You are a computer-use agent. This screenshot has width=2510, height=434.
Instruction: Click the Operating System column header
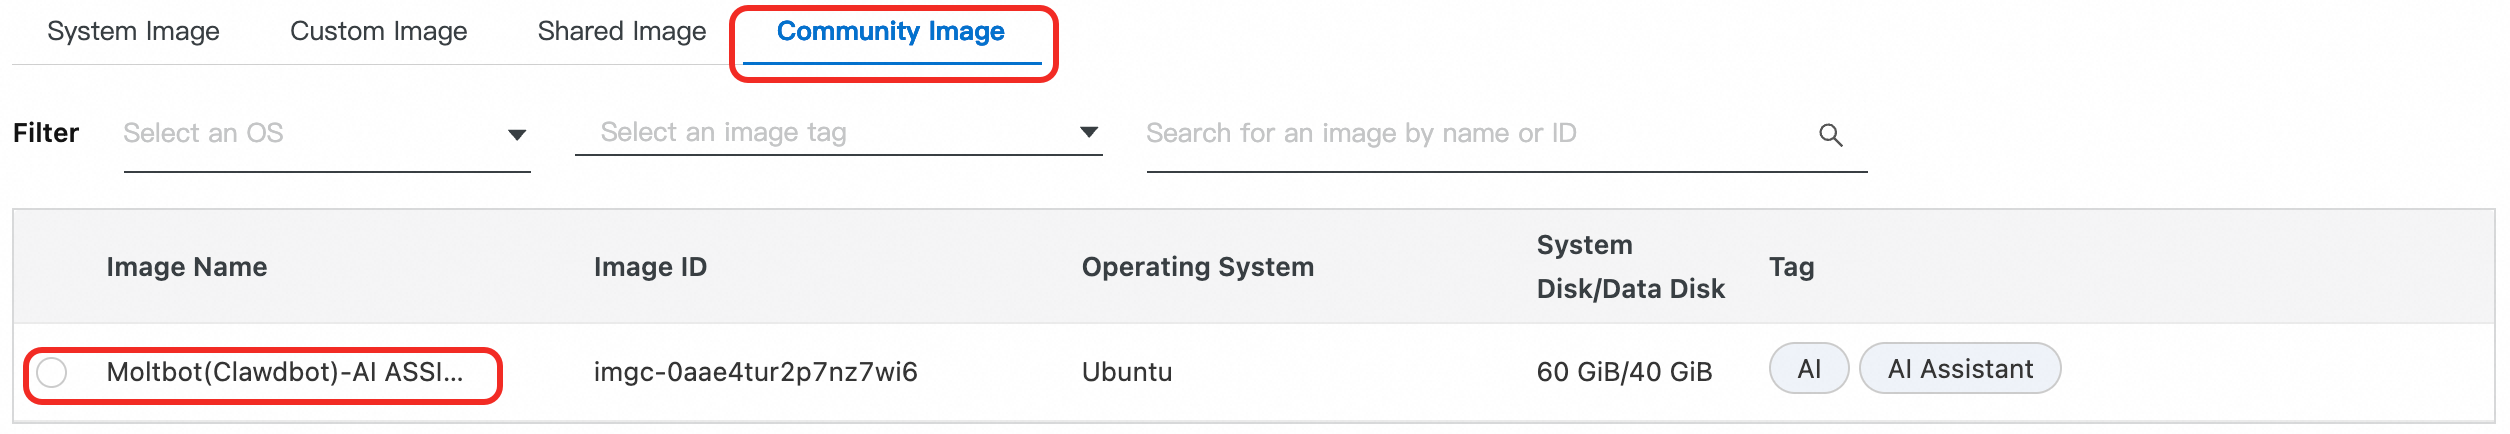pos(1197,267)
